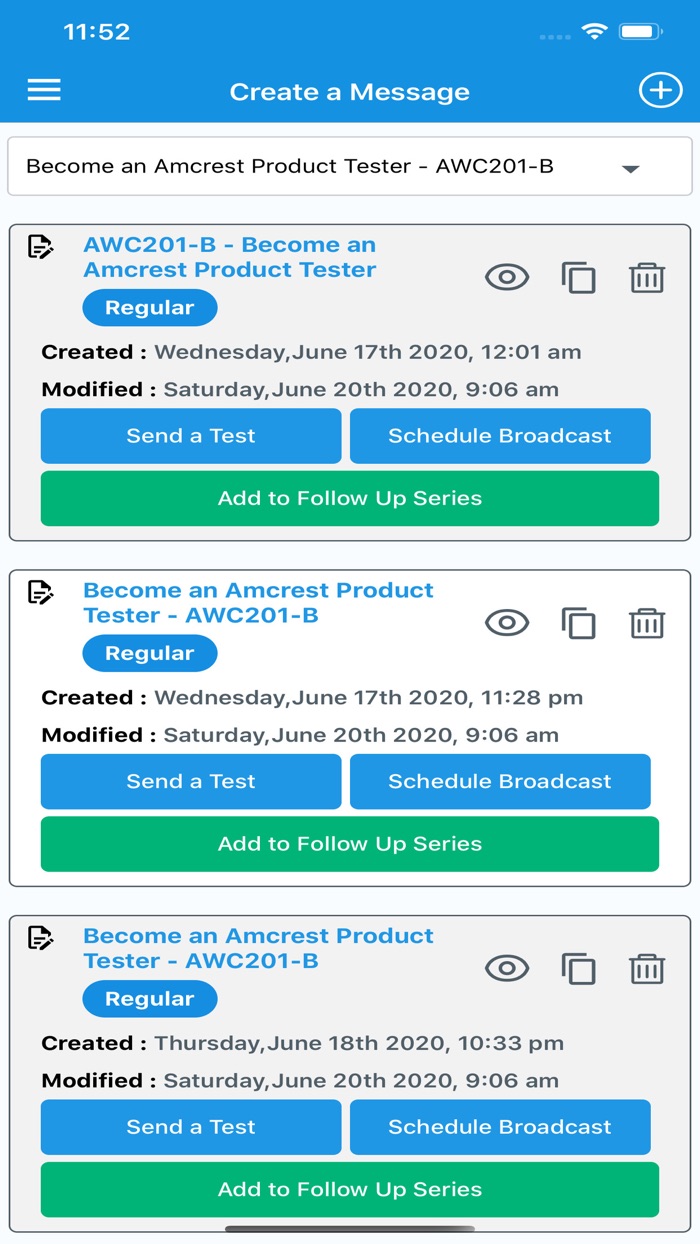Open the 'AWC201-B - Become an Amcrest Product Tester' title link
The image size is (700, 1244).
tap(230, 257)
